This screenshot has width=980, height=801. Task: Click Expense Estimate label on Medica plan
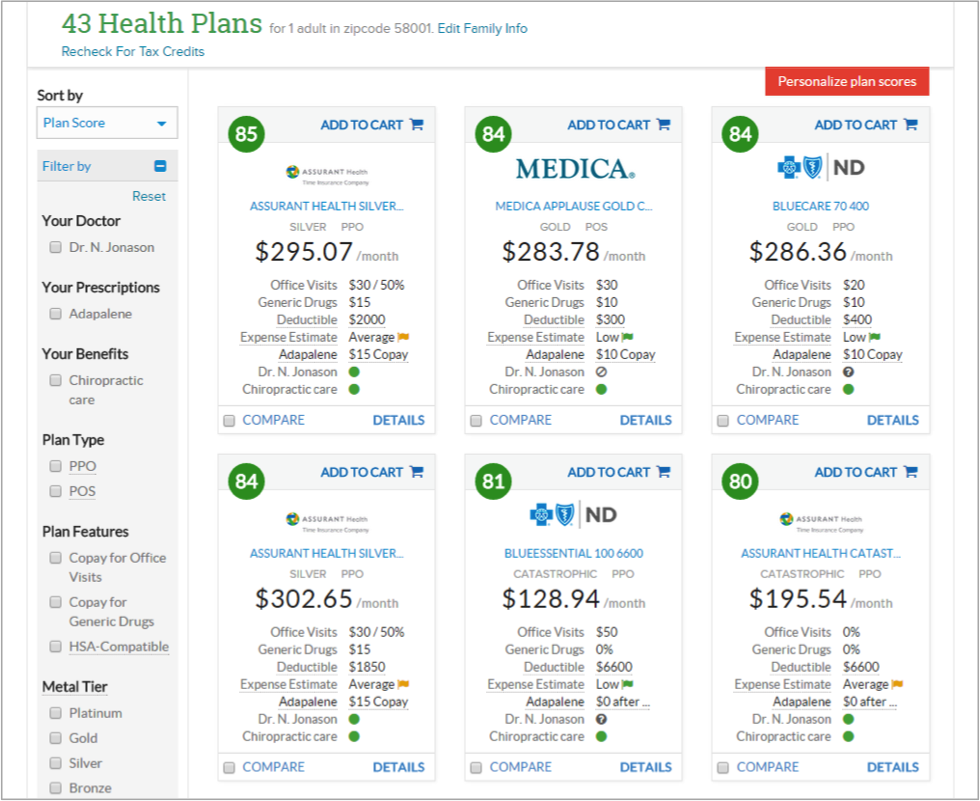click(536, 337)
